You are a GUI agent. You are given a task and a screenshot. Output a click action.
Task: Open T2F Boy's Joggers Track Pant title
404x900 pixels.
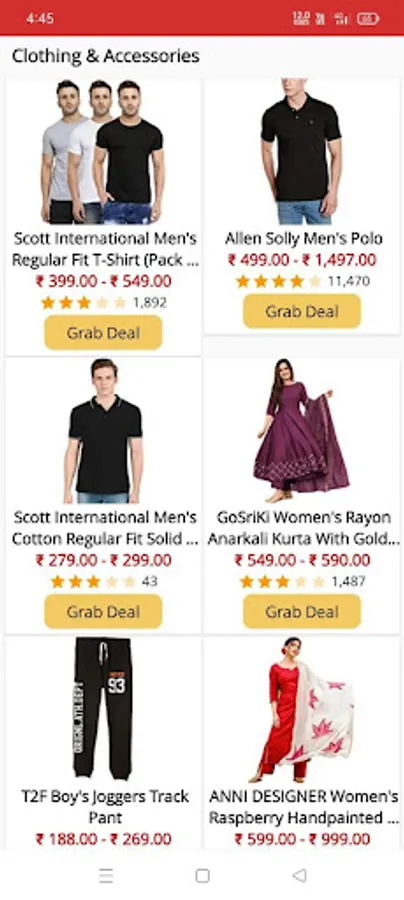pos(104,806)
